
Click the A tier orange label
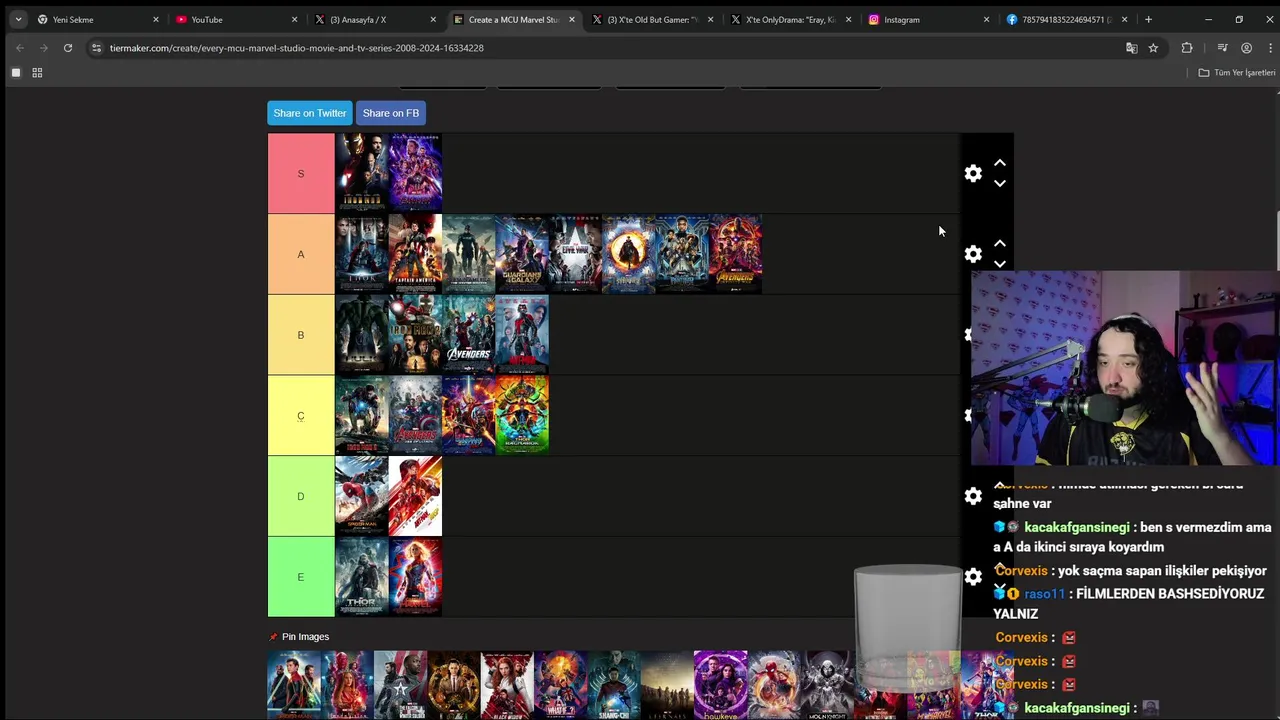[x=301, y=254]
